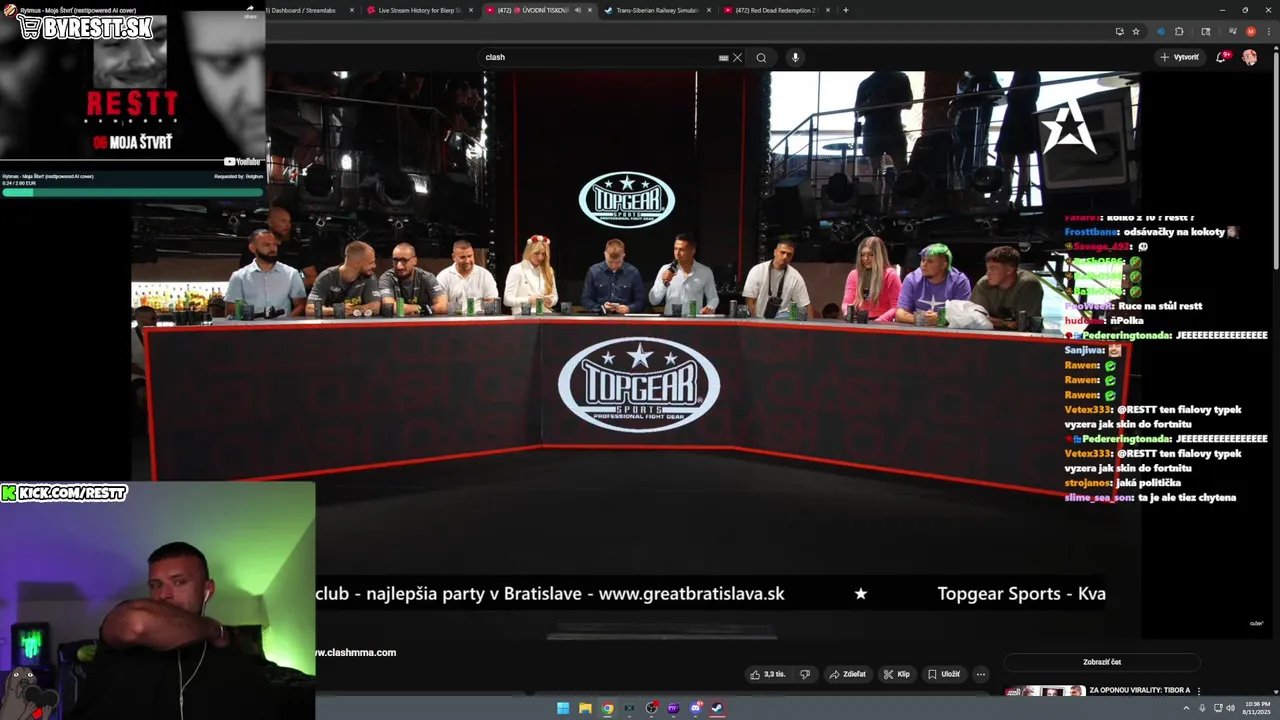This screenshot has width=1280, height=720.
Task: Open options for ZA OPONOU VIRALITY video
Action: click(x=1199, y=690)
